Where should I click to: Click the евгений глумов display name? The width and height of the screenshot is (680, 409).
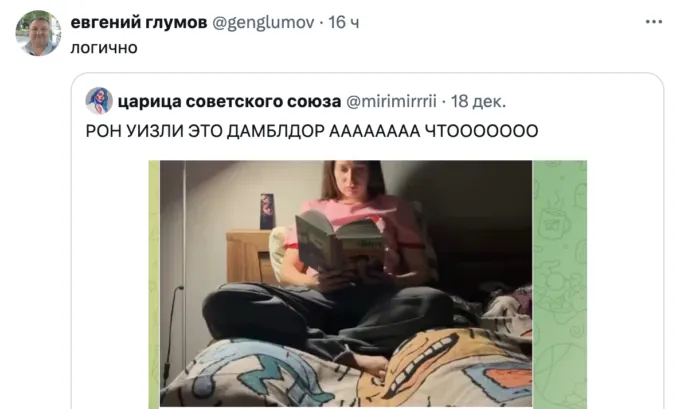(139, 22)
